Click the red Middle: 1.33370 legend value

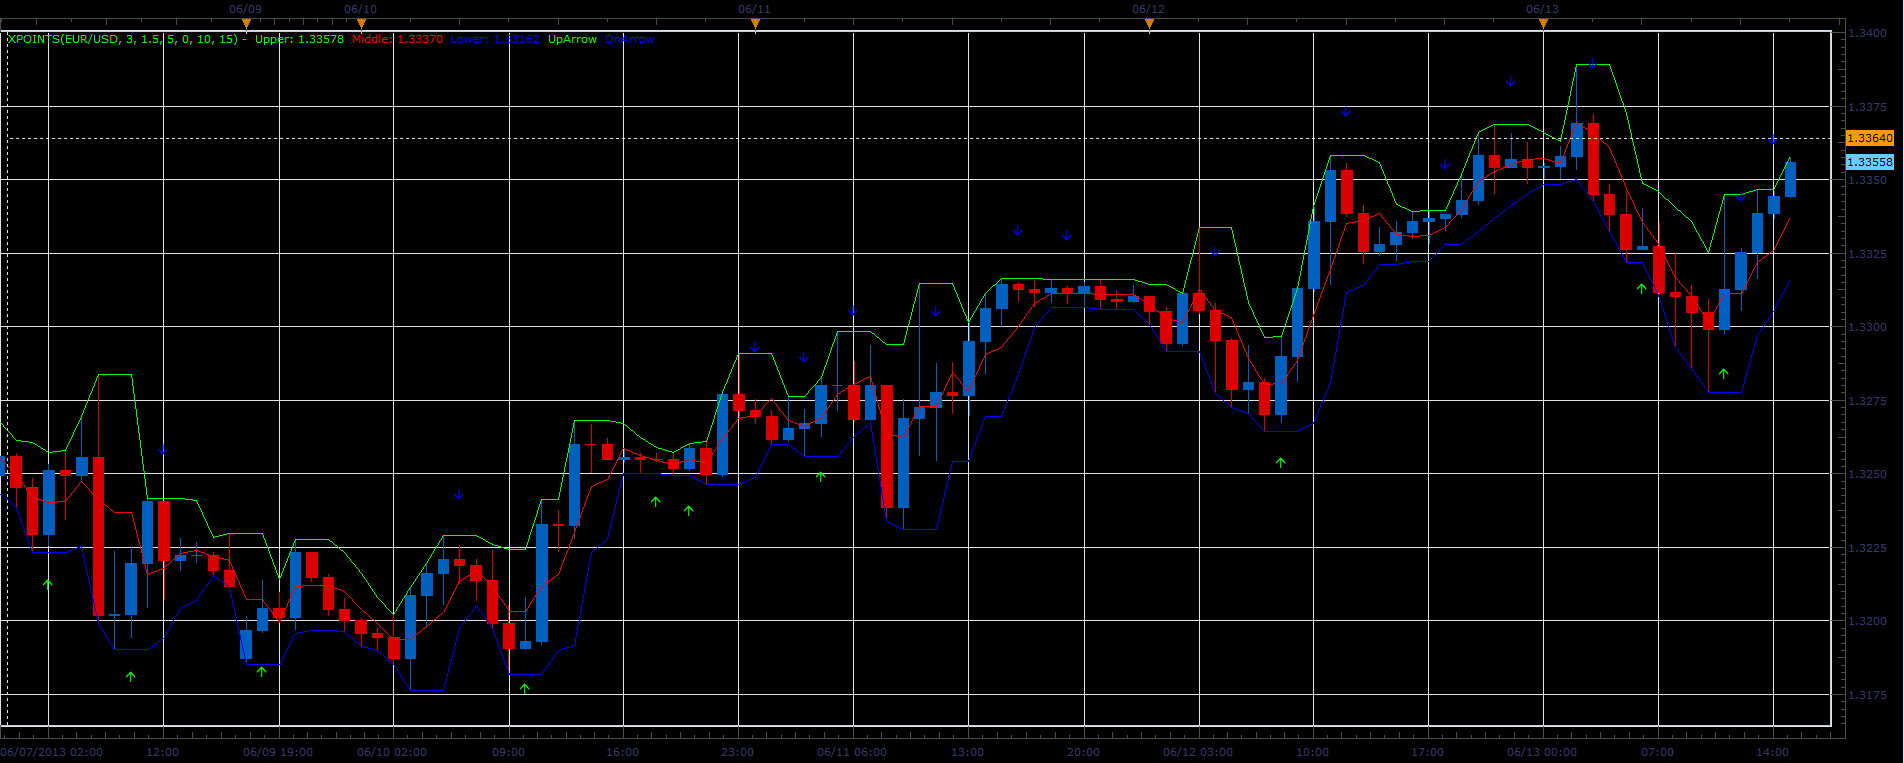pyautogui.click(x=398, y=40)
